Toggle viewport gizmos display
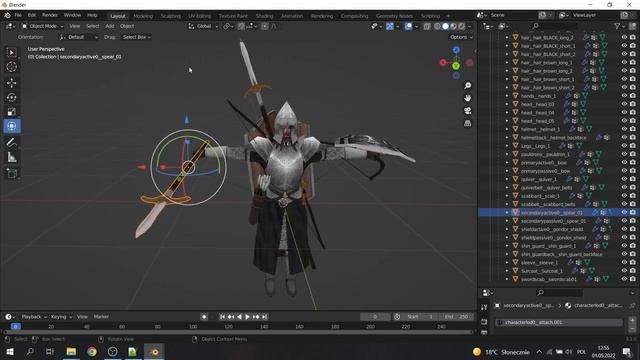The height and width of the screenshot is (360, 640). (x=390, y=26)
